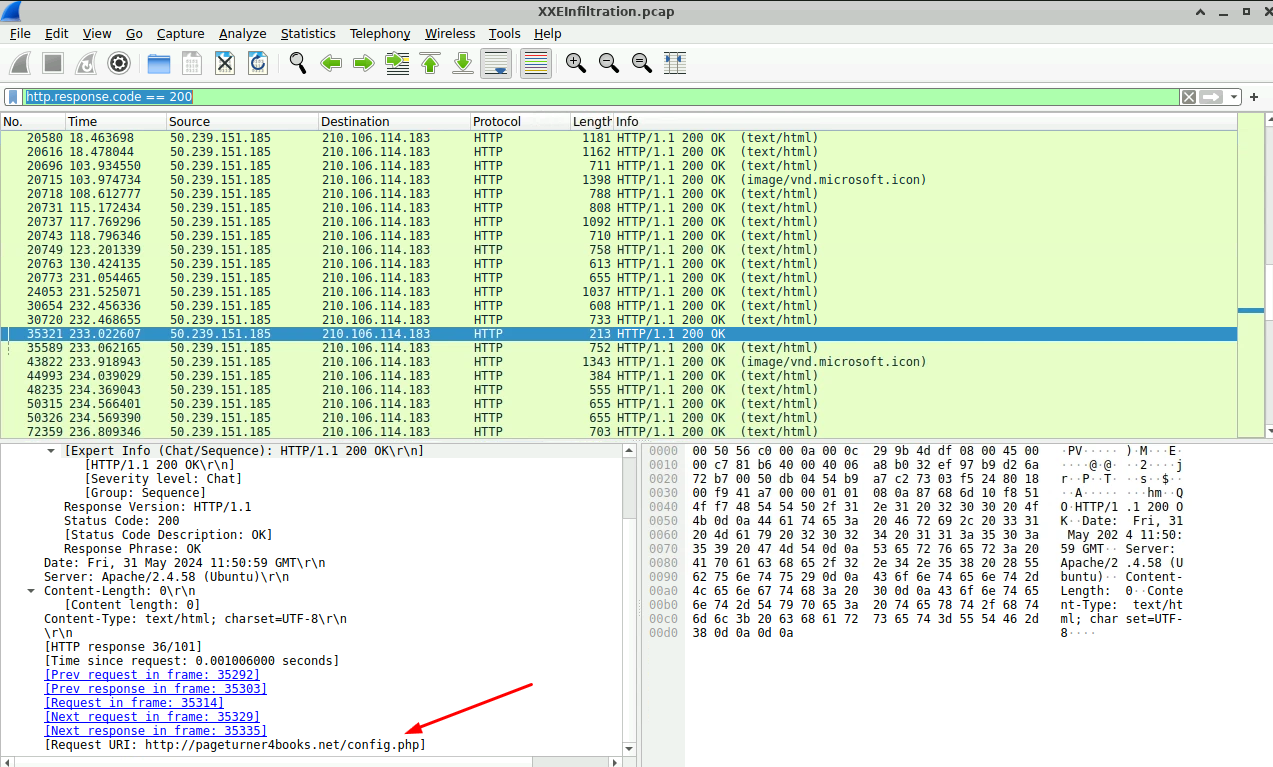The image size is (1273, 767).
Task: Sort packets by No. column header
Action: point(32,121)
